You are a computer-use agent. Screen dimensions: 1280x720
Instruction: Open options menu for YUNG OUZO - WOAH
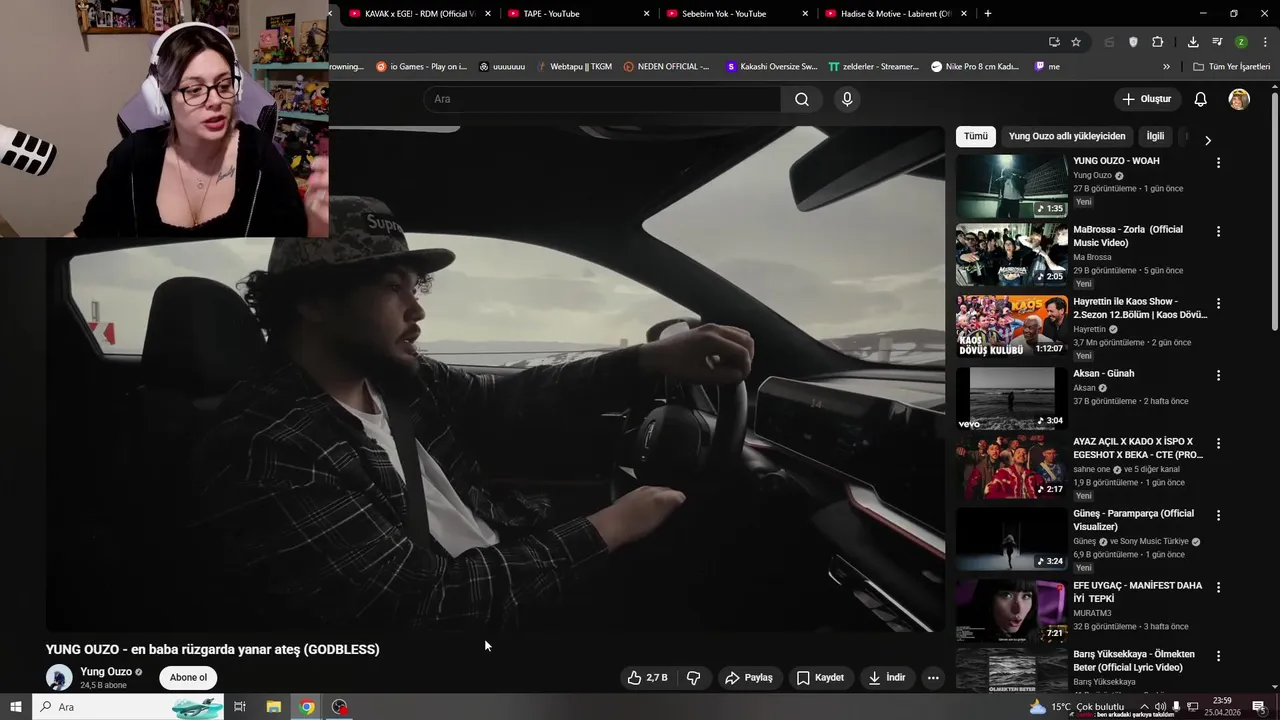1218,163
